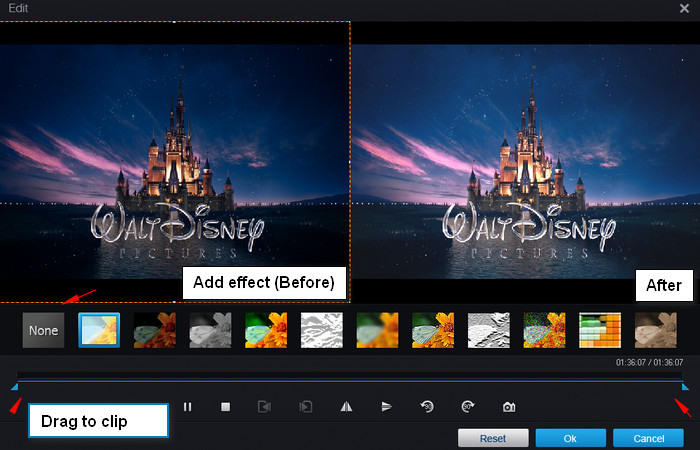Stop the video playback
The image size is (700, 450).
(x=225, y=407)
